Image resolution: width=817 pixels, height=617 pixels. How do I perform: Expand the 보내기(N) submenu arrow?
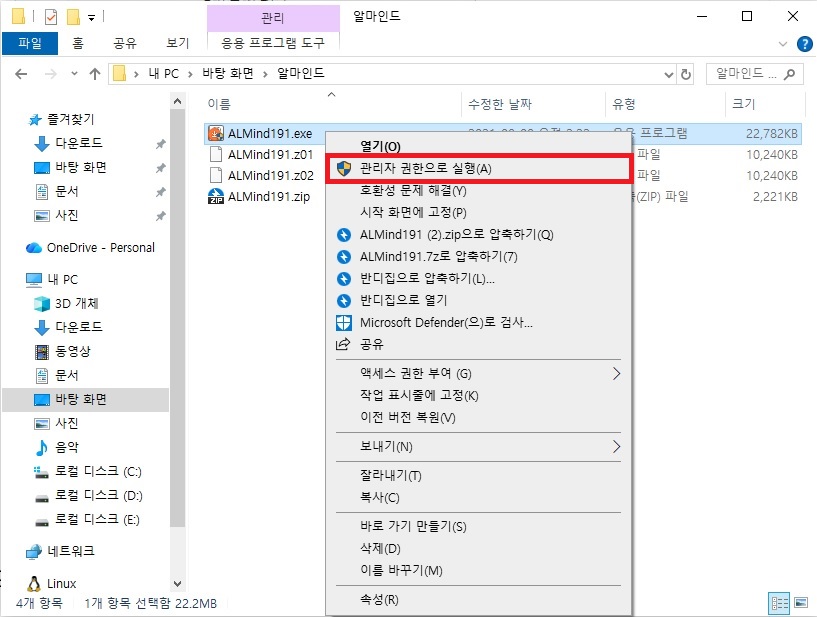click(x=616, y=447)
